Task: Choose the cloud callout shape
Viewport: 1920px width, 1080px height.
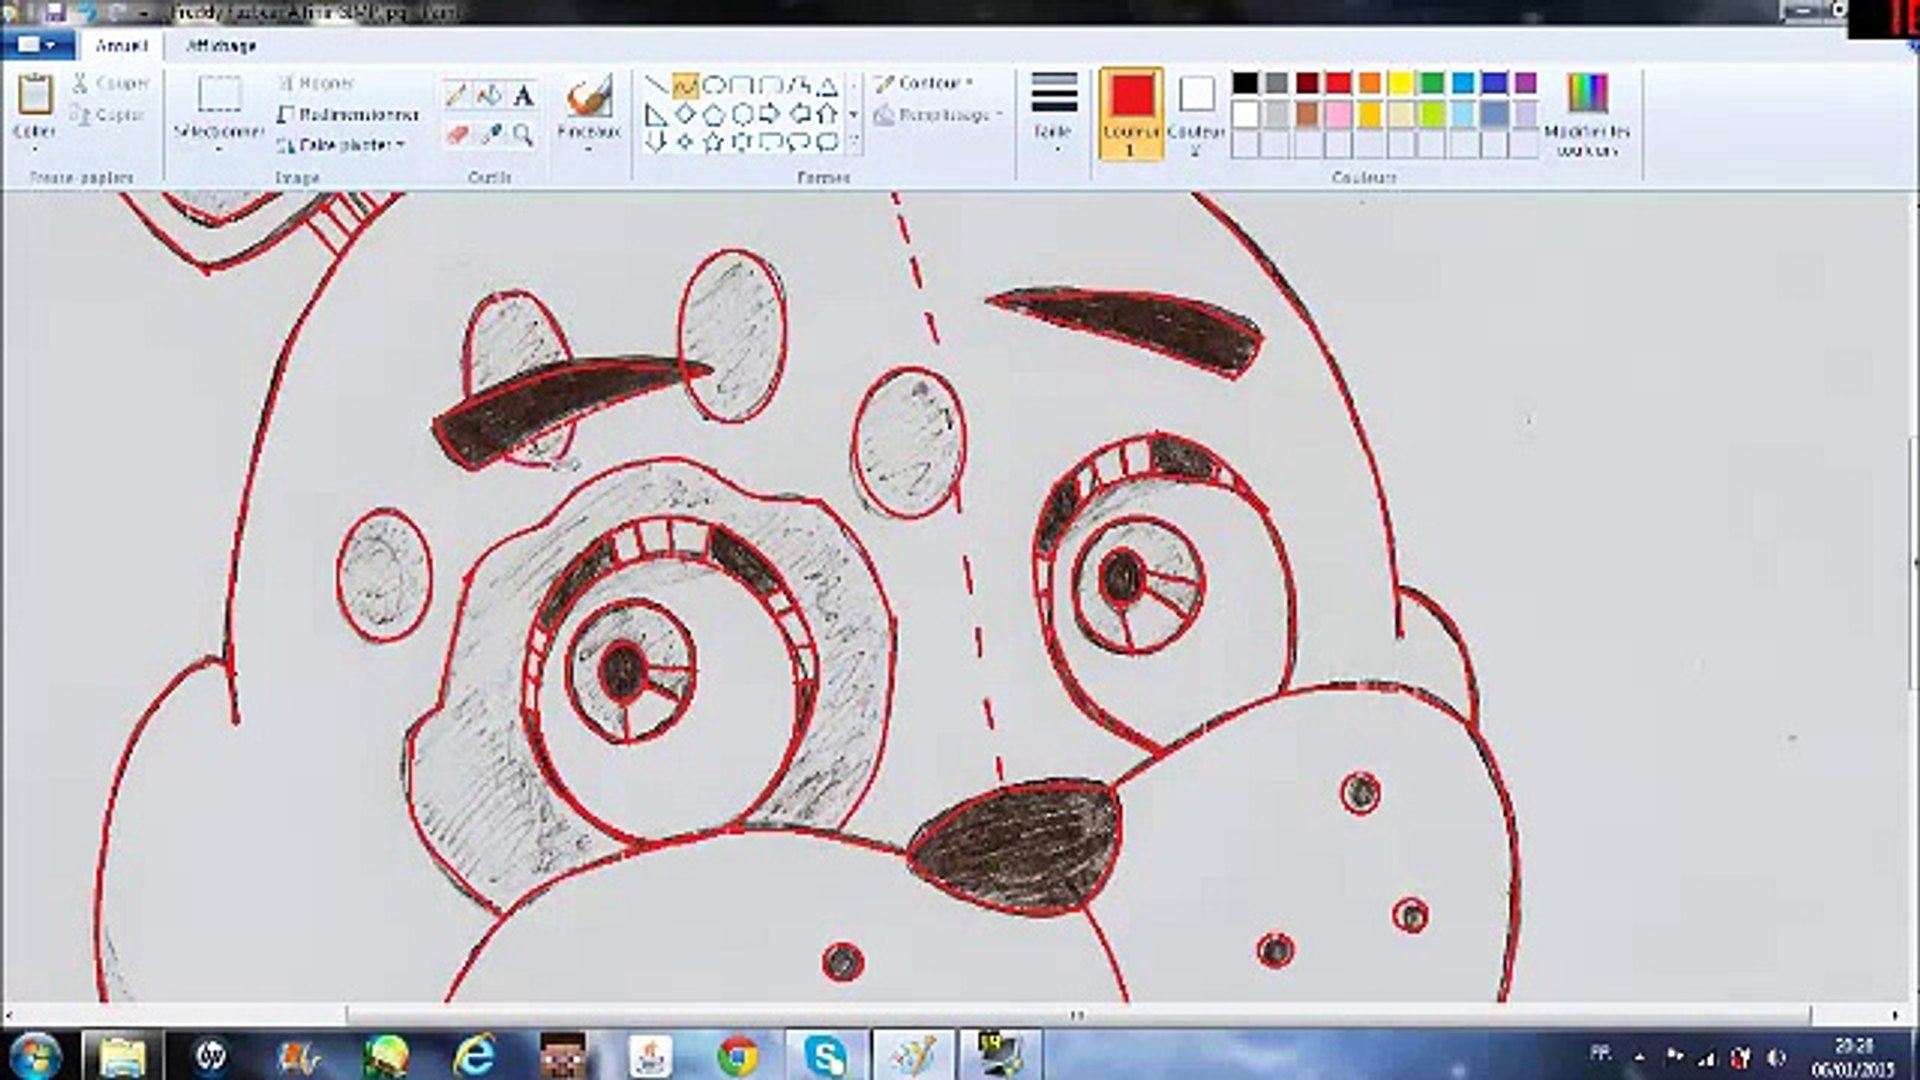Action: [828, 142]
